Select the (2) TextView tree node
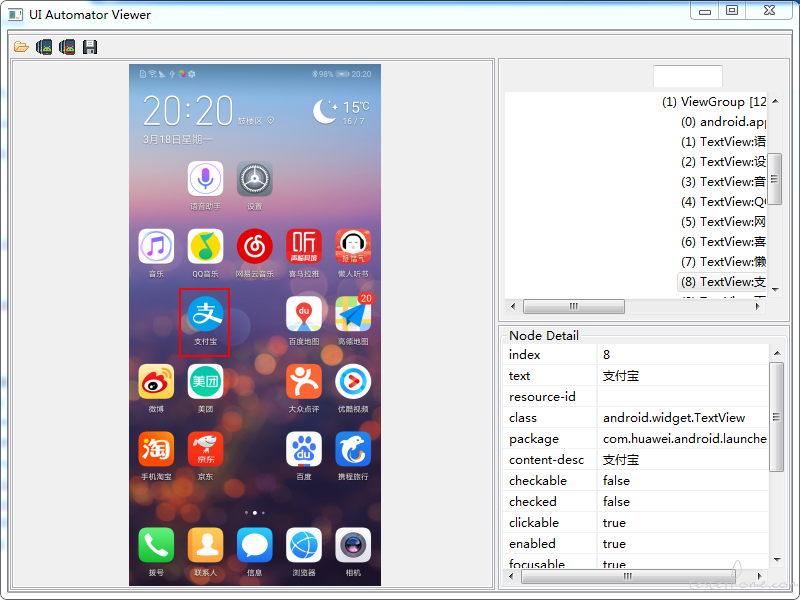This screenshot has width=800, height=600. (x=723, y=162)
